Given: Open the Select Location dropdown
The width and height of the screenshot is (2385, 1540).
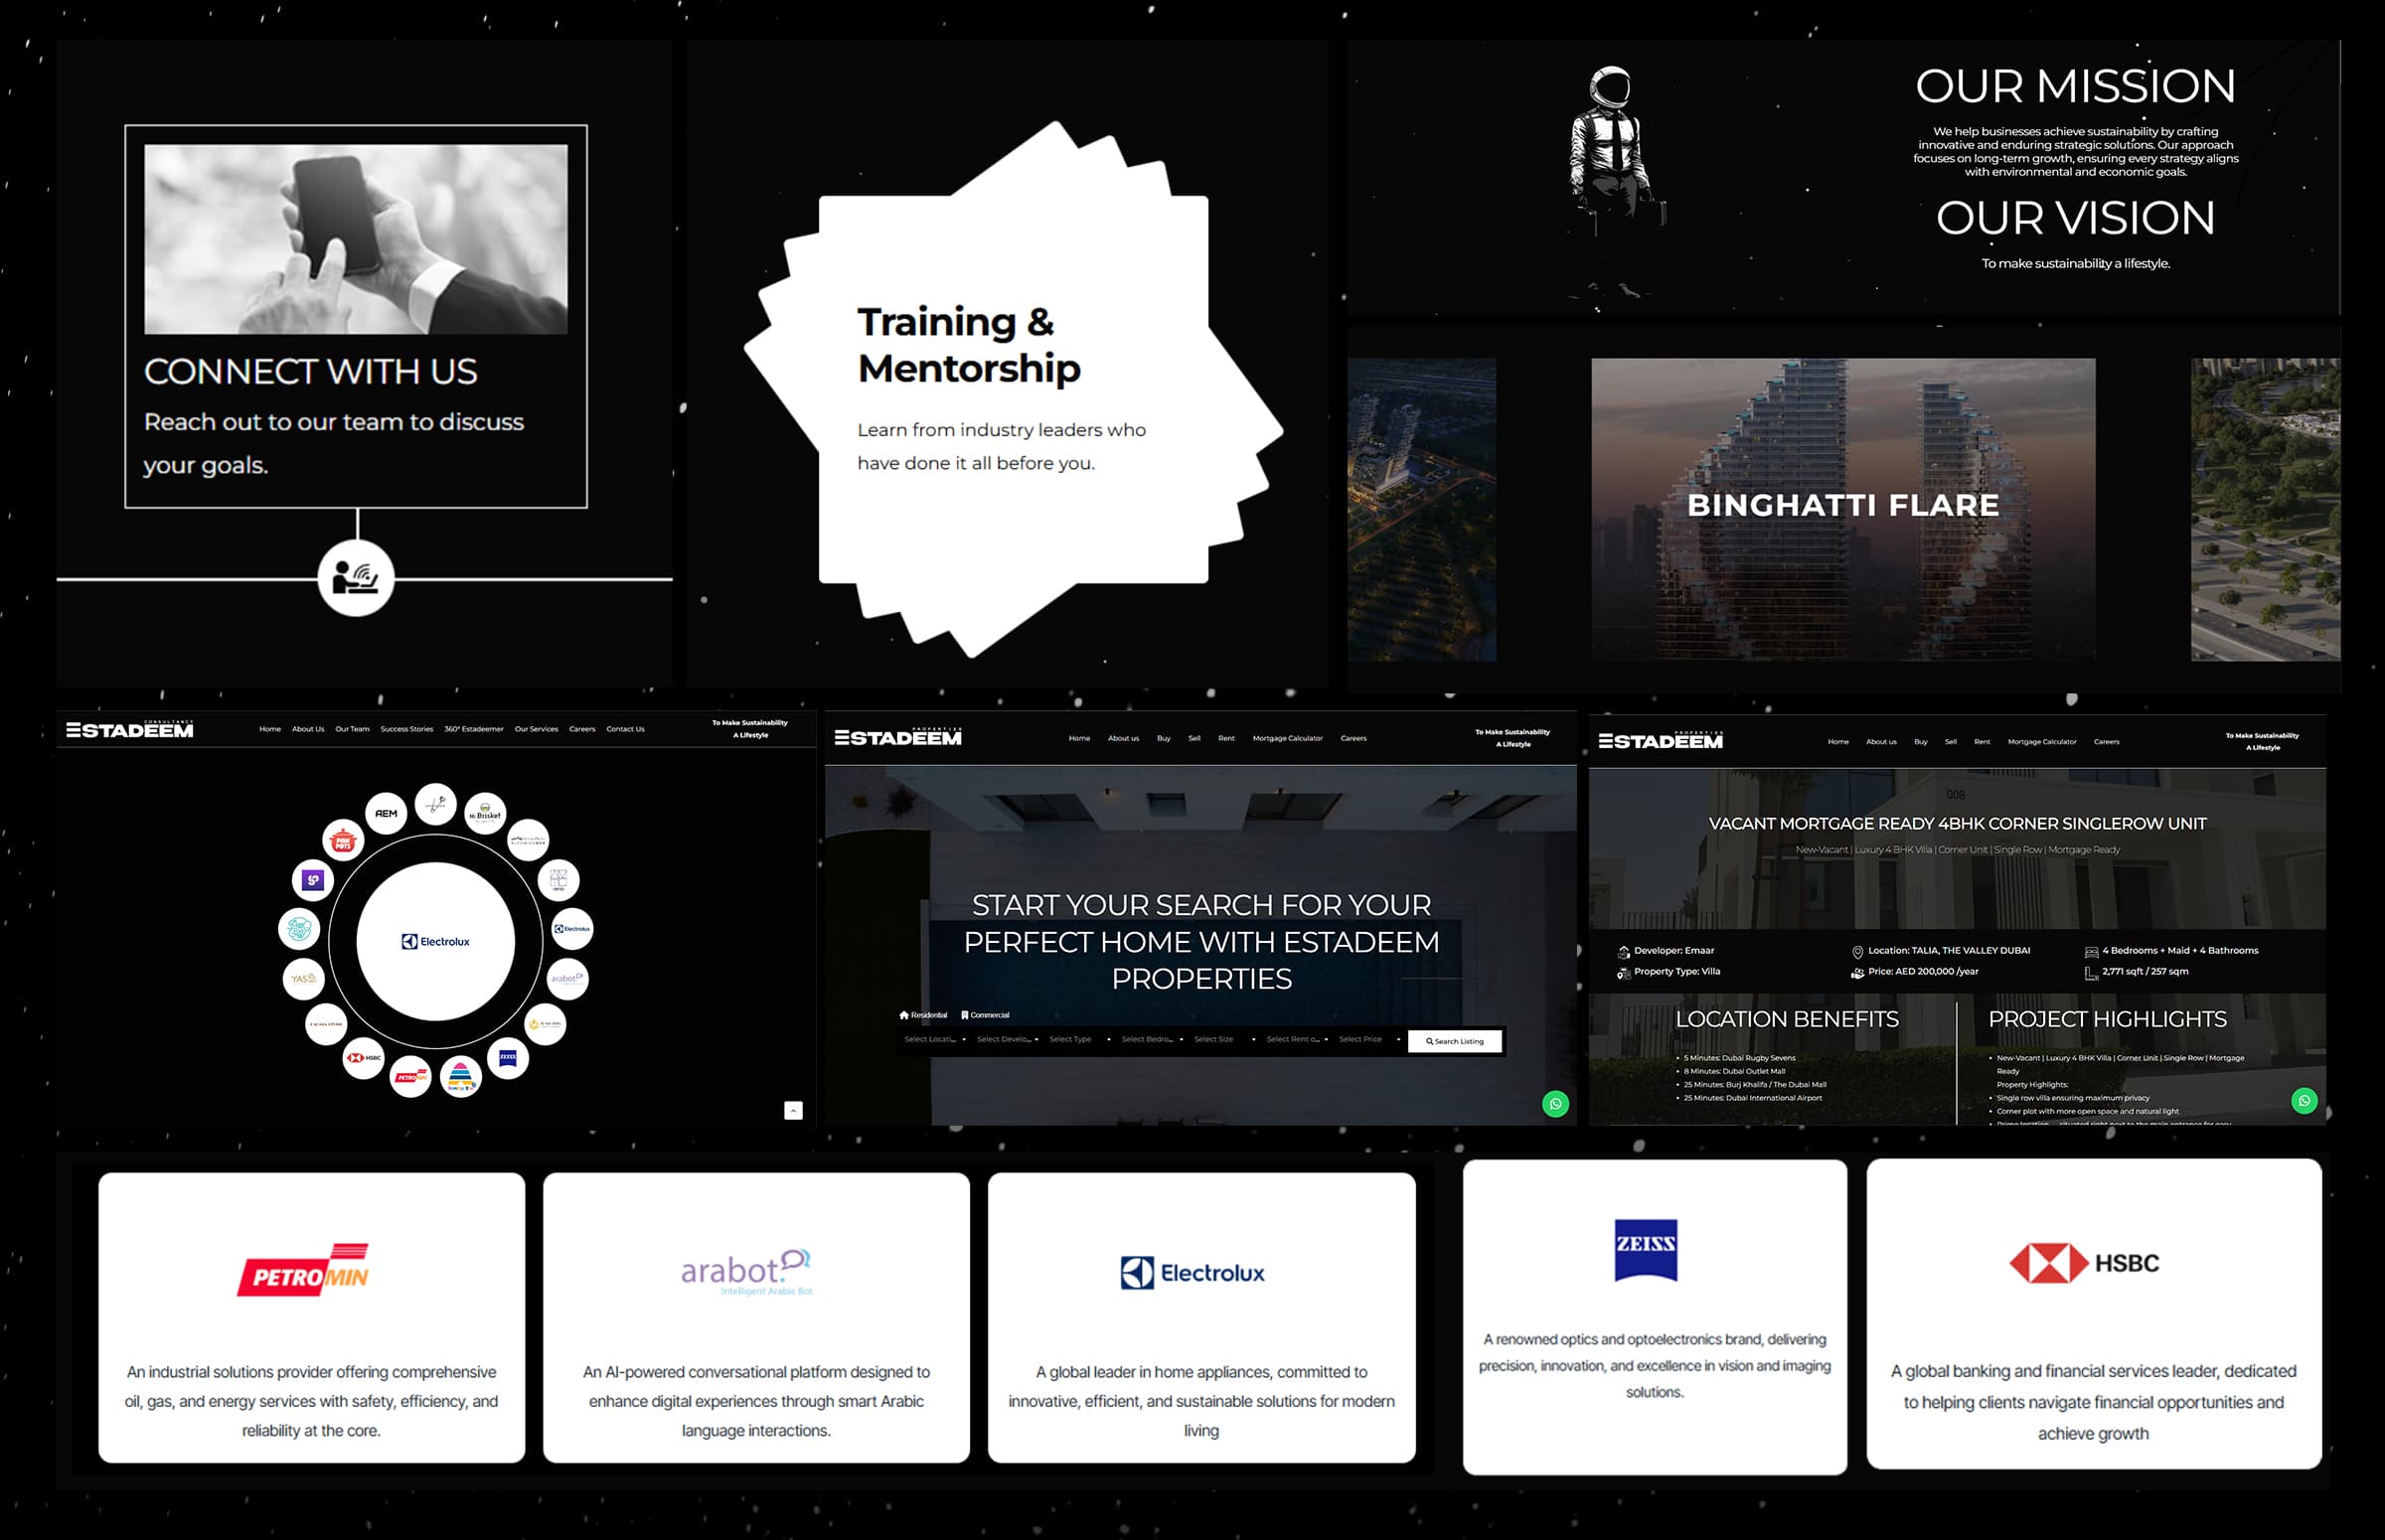Looking at the screenshot, I should [x=934, y=1040].
